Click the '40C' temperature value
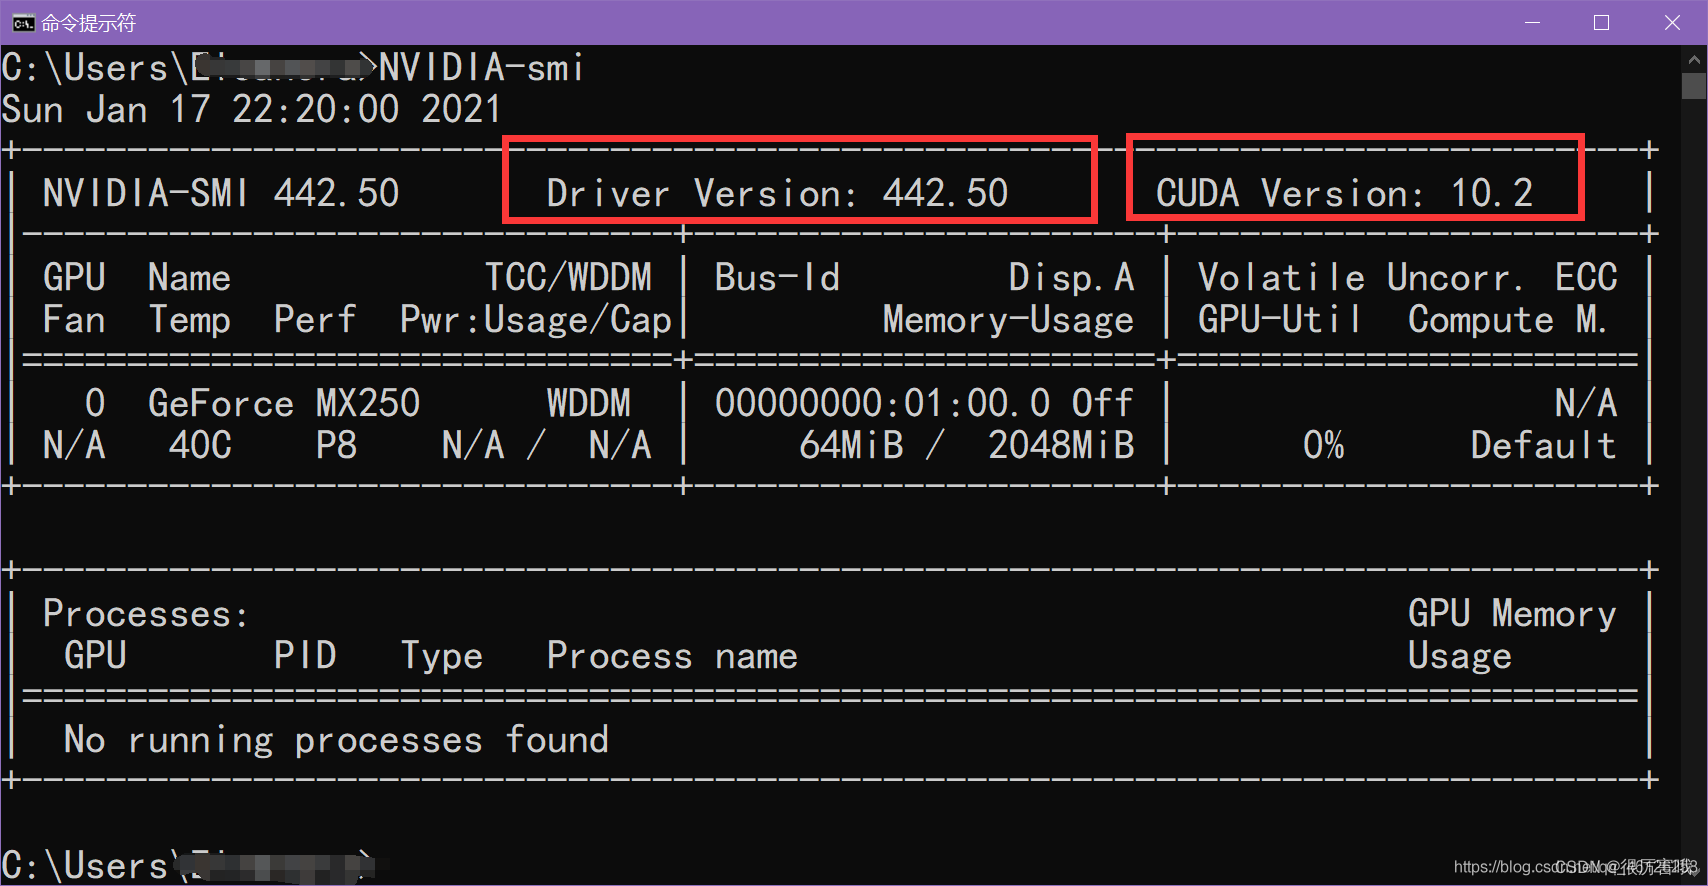Image resolution: width=1708 pixels, height=886 pixels. click(x=200, y=445)
